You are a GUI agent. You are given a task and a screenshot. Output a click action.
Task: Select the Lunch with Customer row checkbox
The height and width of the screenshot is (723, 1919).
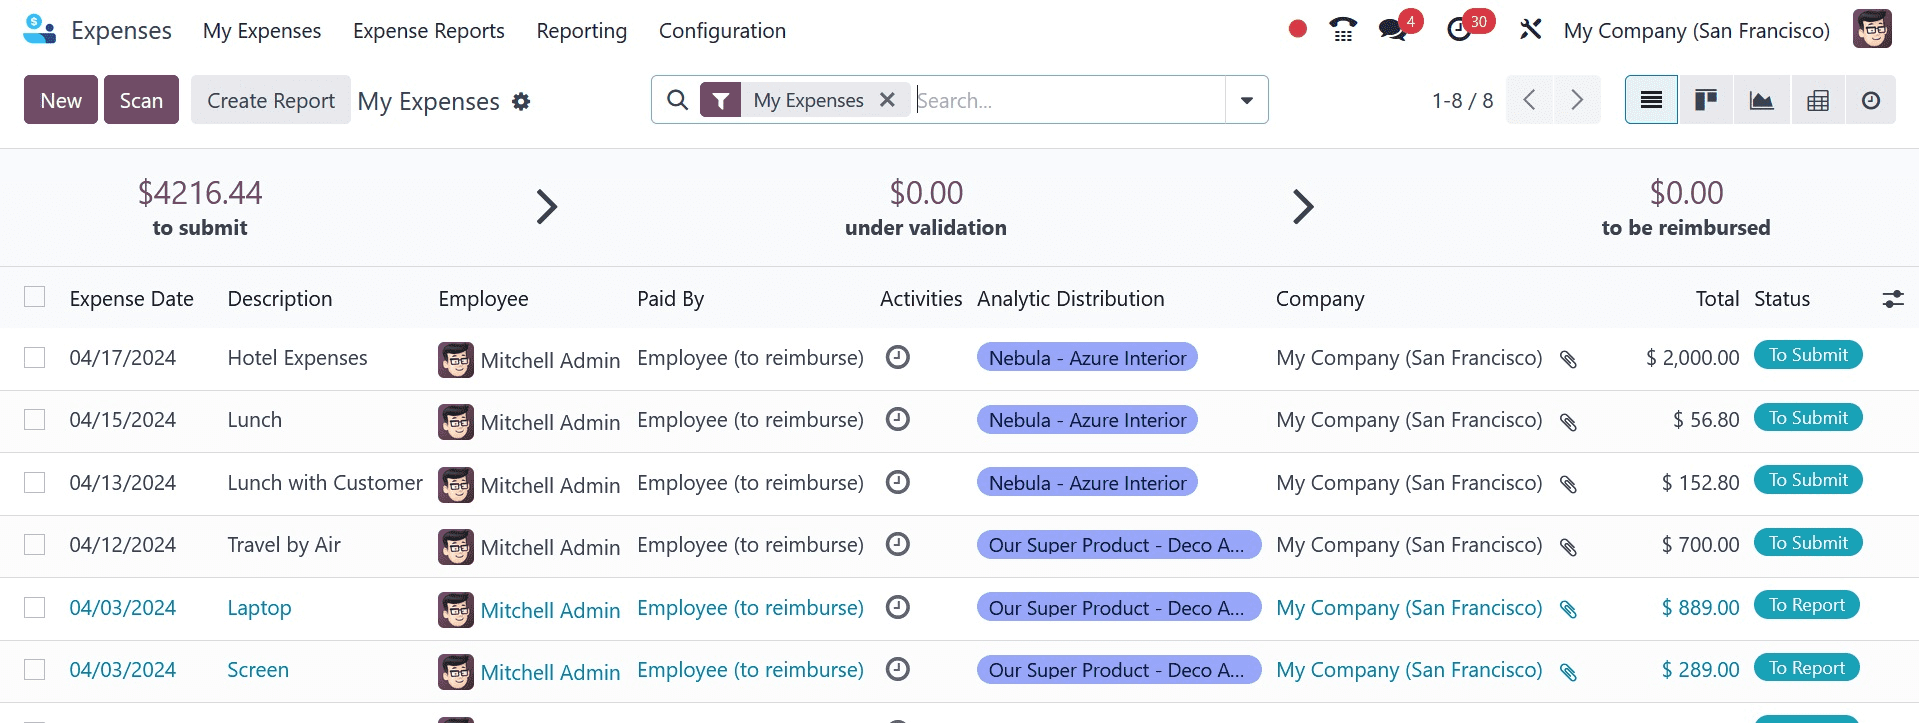click(35, 483)
